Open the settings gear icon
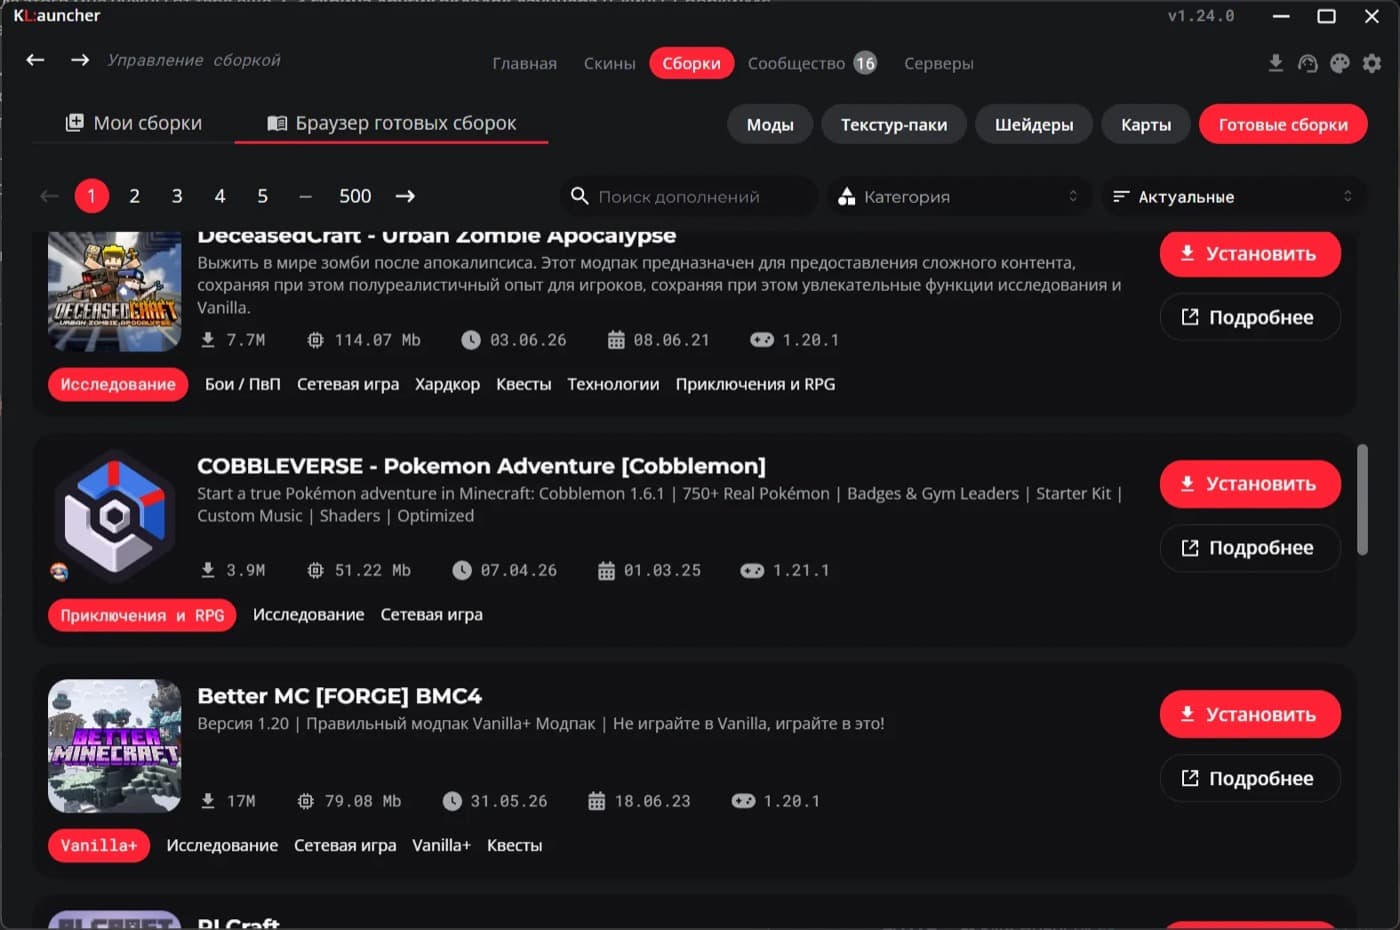 [x=1372, y=63]
